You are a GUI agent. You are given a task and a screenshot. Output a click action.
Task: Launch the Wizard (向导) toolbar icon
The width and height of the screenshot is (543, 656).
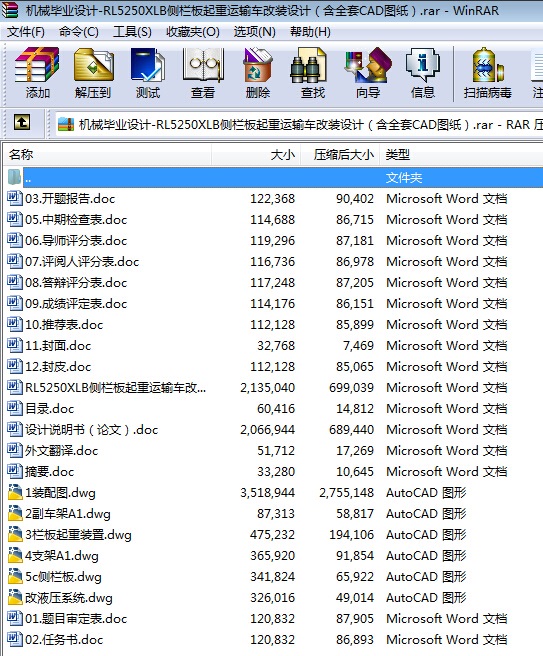coord(368,65)
